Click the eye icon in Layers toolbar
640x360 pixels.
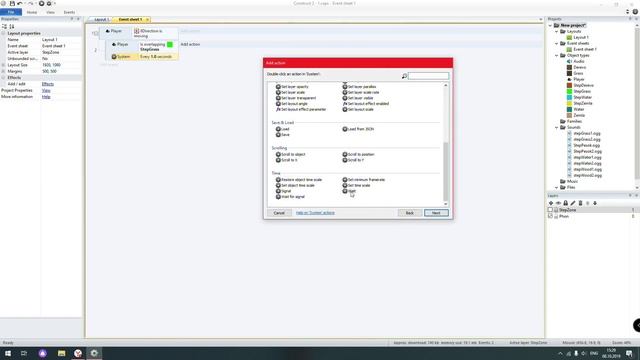coord(558,203)
